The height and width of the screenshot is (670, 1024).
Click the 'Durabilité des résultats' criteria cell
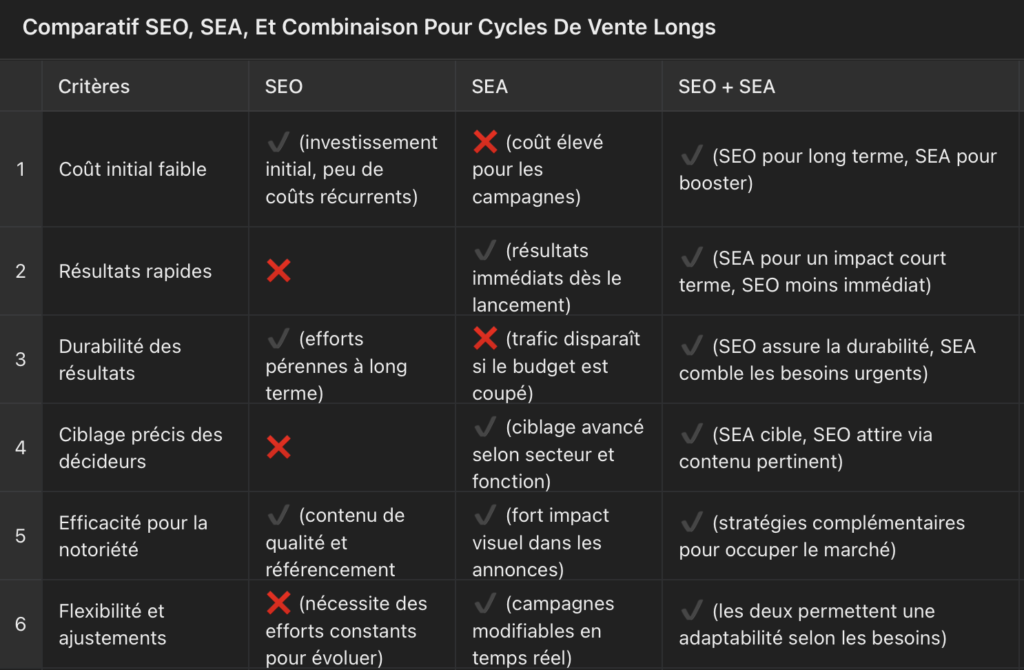pyautogui.click(x=120, y=360)
